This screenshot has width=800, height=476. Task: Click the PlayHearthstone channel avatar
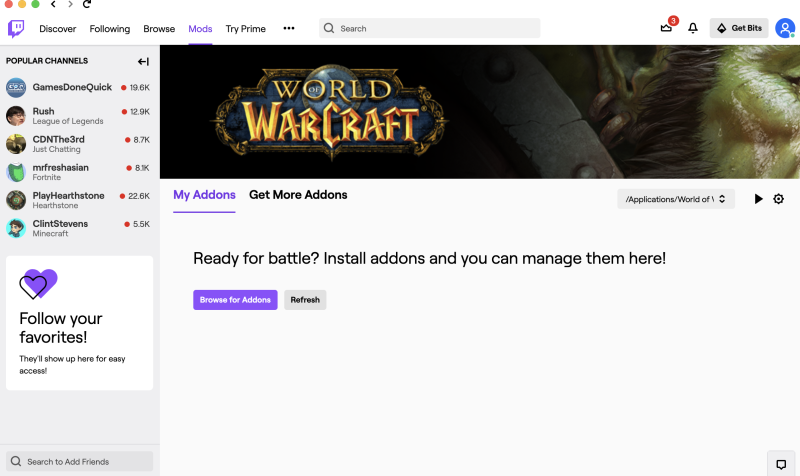coord(16,200)
